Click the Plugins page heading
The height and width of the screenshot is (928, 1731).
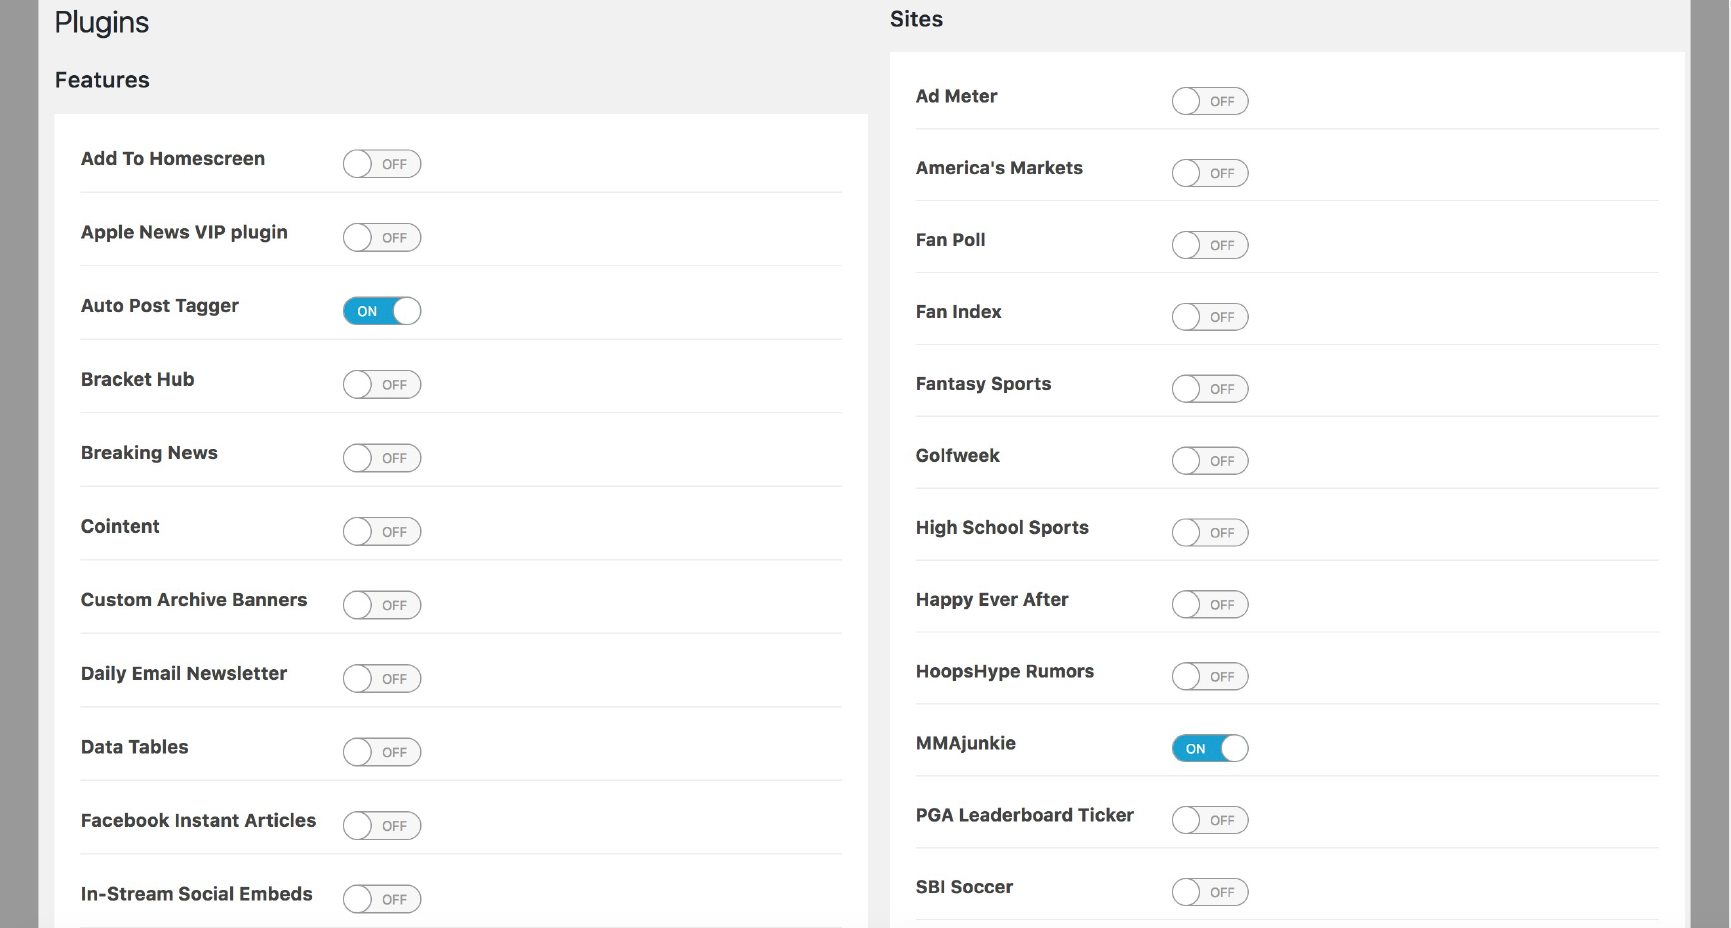(102, 23)
